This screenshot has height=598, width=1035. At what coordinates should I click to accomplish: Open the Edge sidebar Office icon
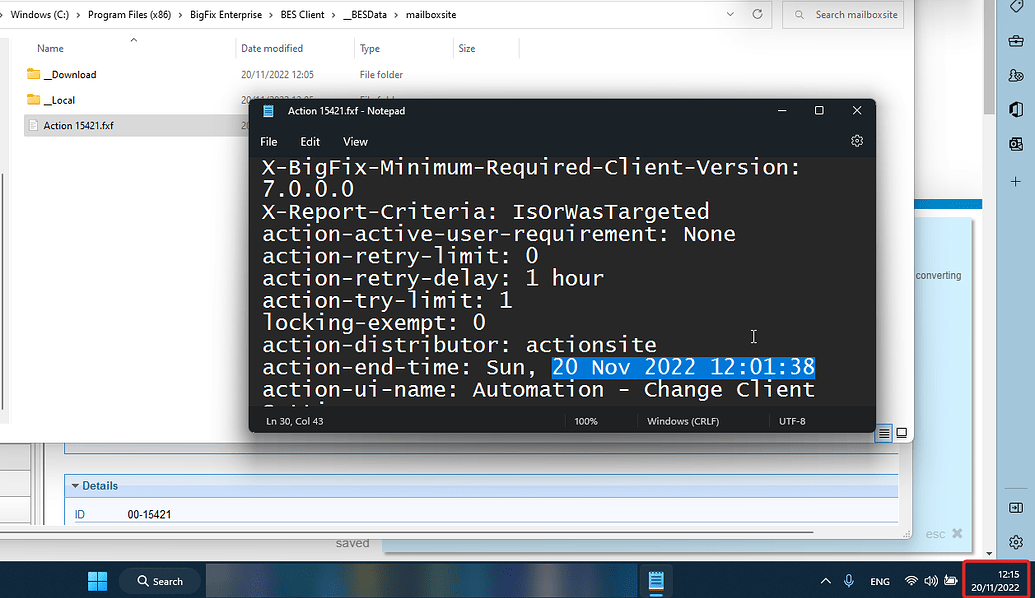1017,110
